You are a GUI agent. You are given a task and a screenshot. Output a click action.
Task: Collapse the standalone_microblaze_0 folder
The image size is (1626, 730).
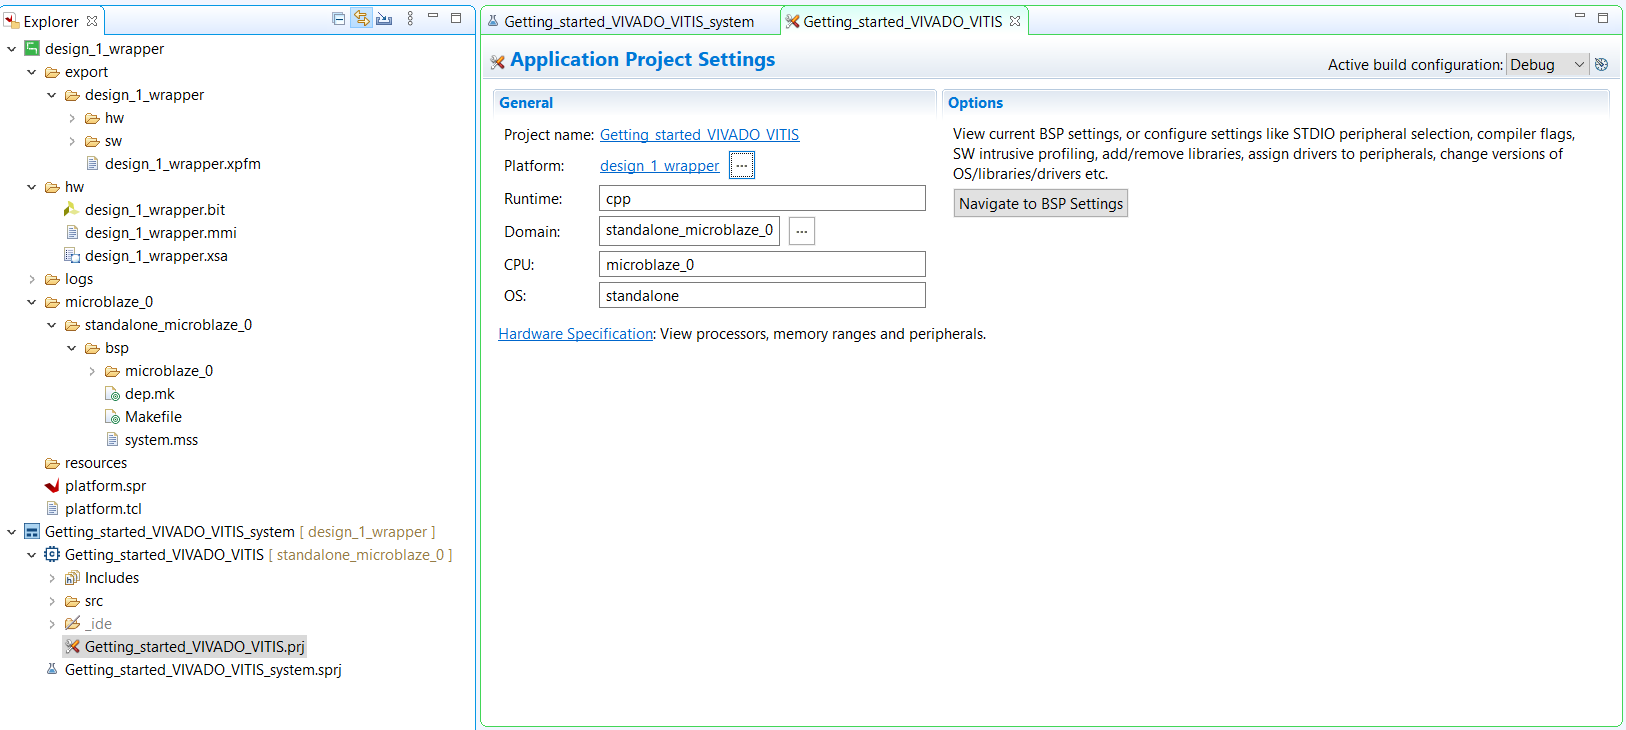tap(51, 325)
